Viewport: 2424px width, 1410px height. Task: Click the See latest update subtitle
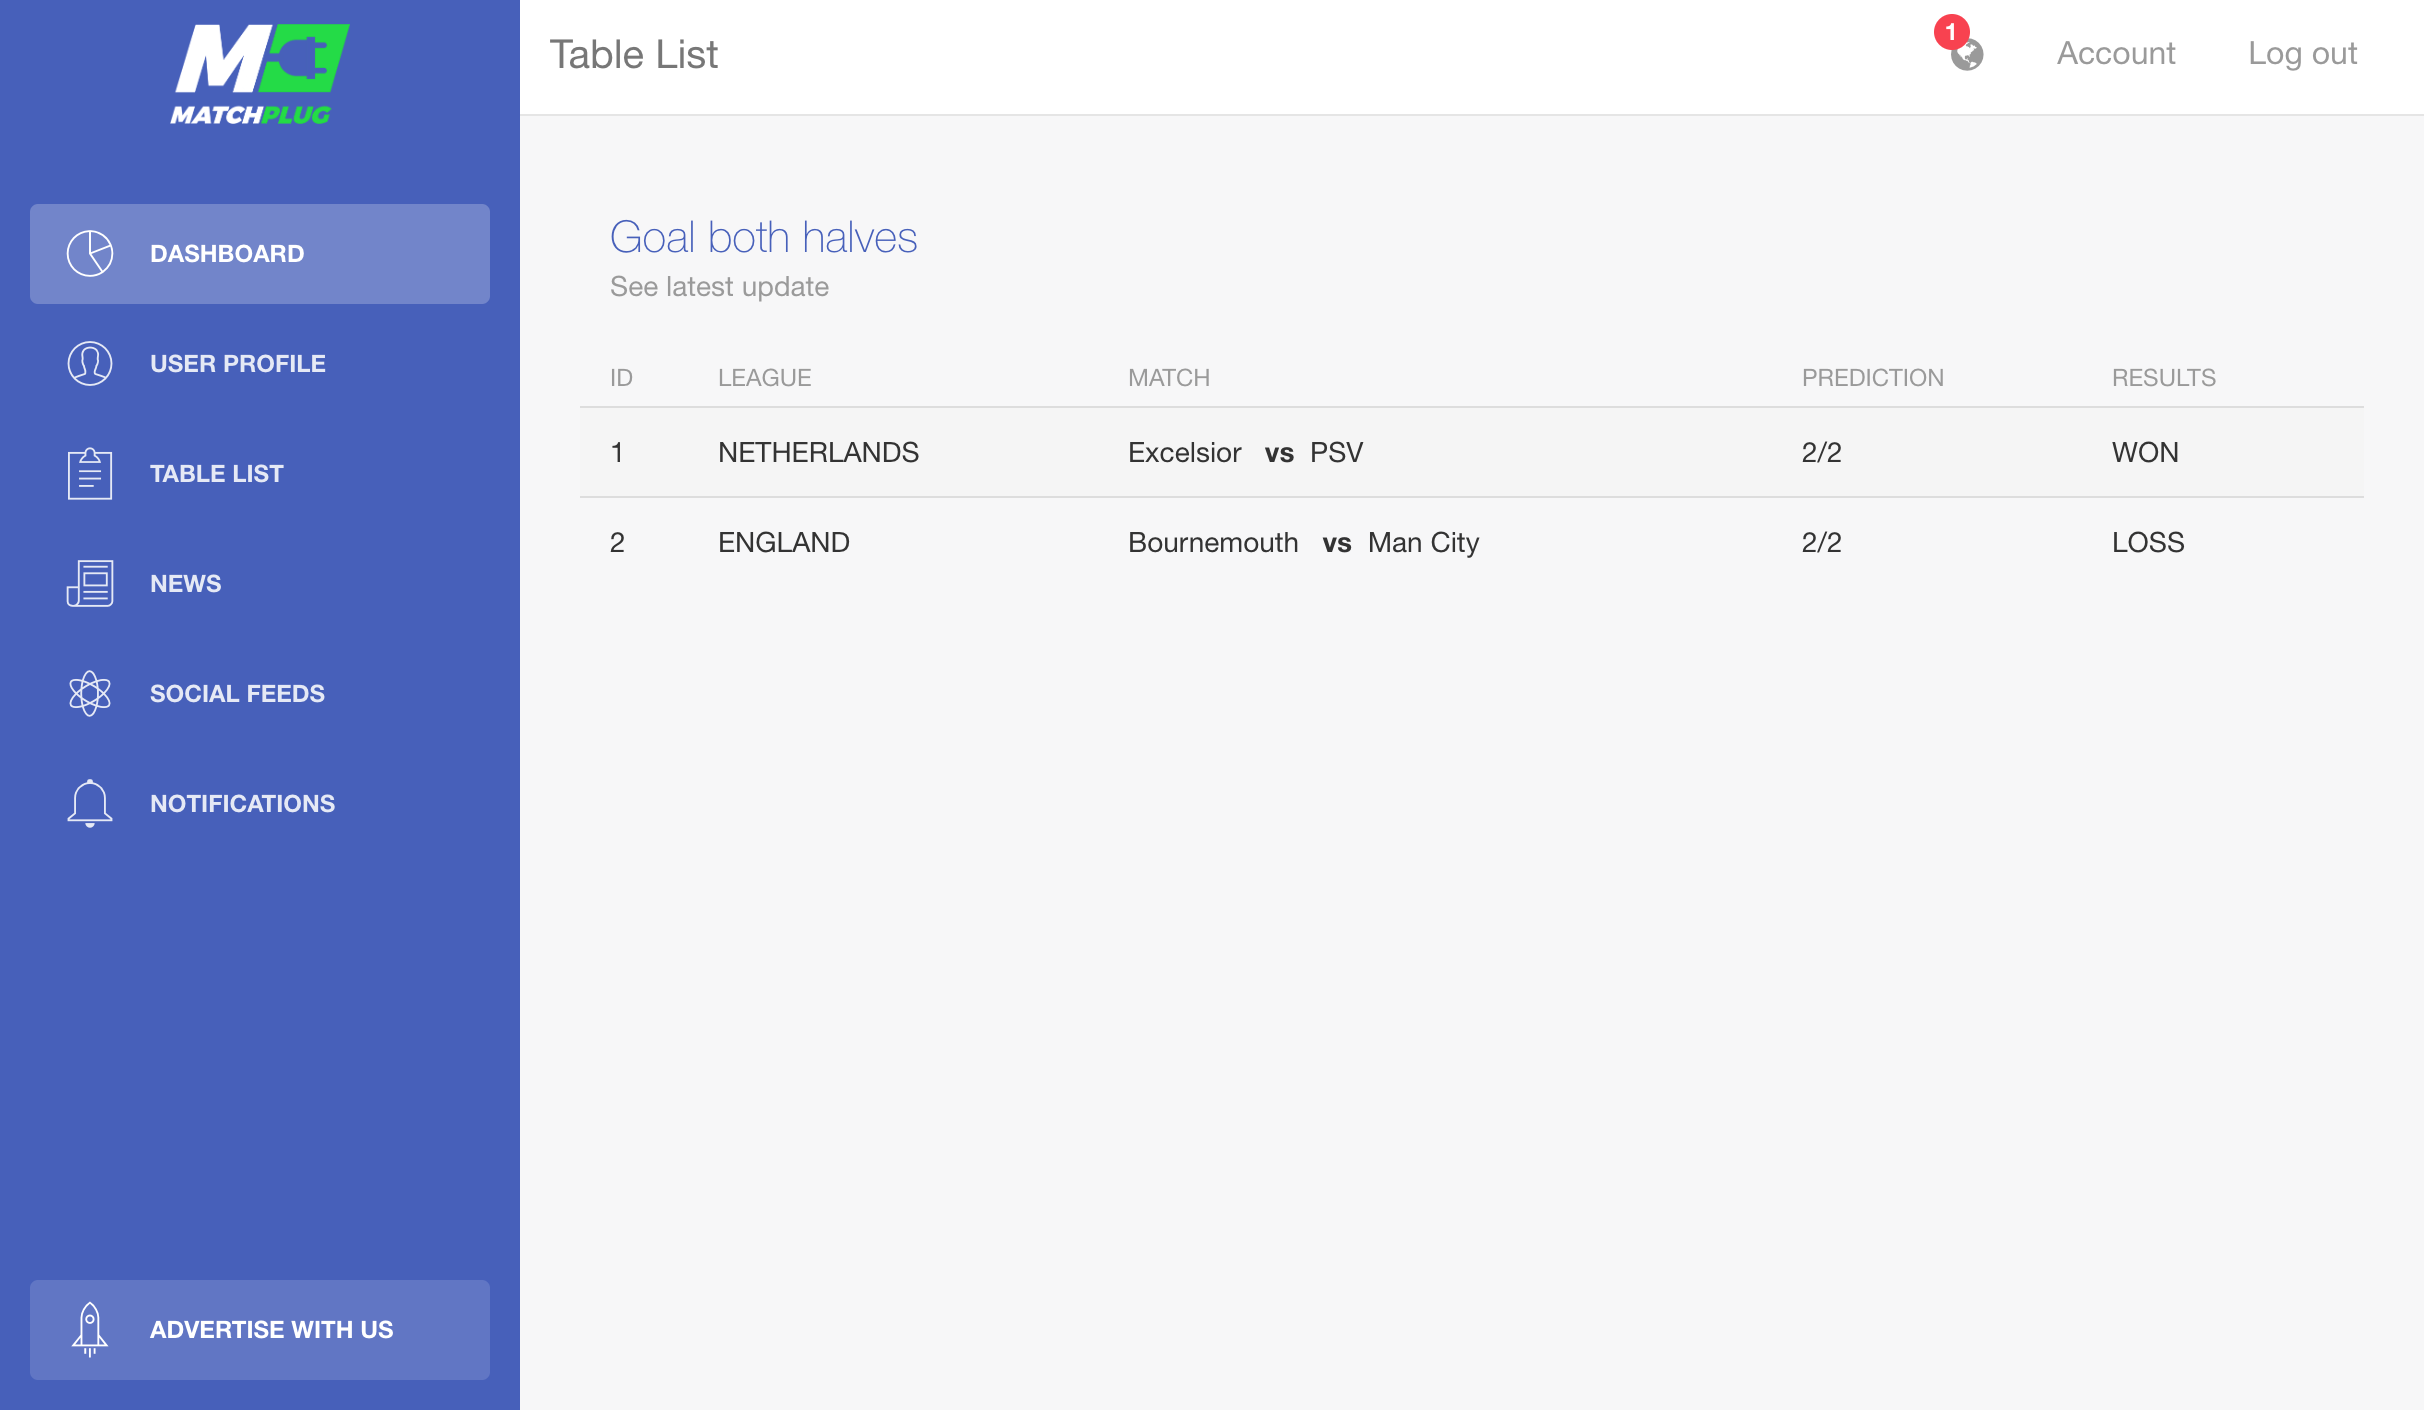click(720, 287)
